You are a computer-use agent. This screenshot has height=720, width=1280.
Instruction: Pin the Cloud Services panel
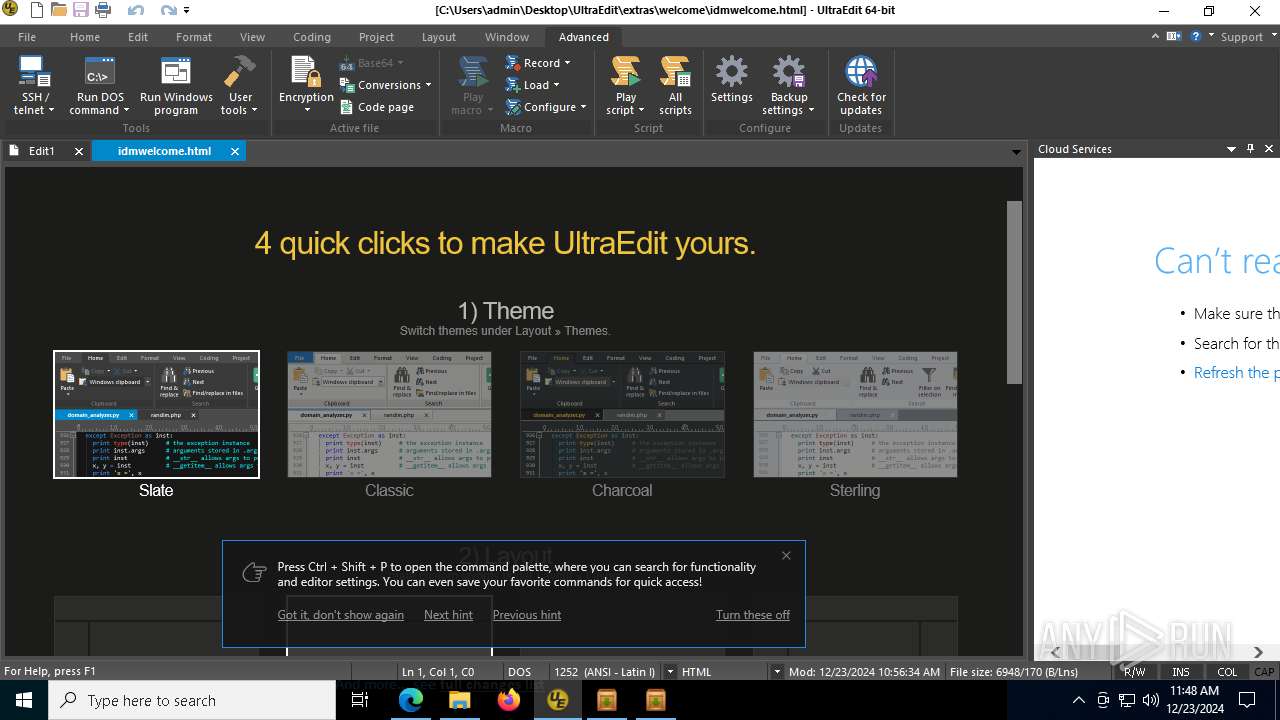1250,149
